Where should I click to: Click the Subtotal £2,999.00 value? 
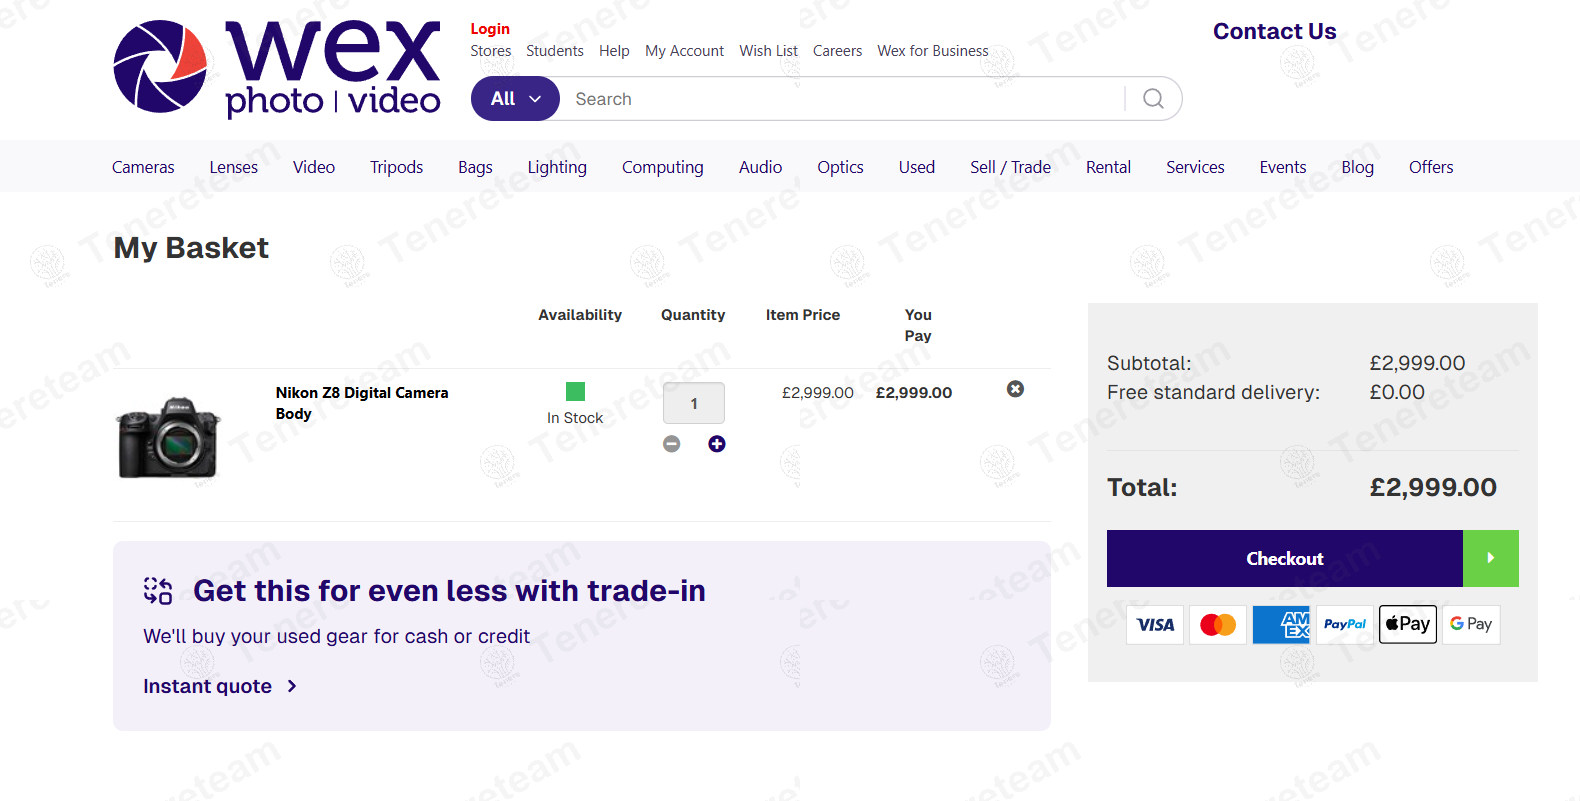1417,363
